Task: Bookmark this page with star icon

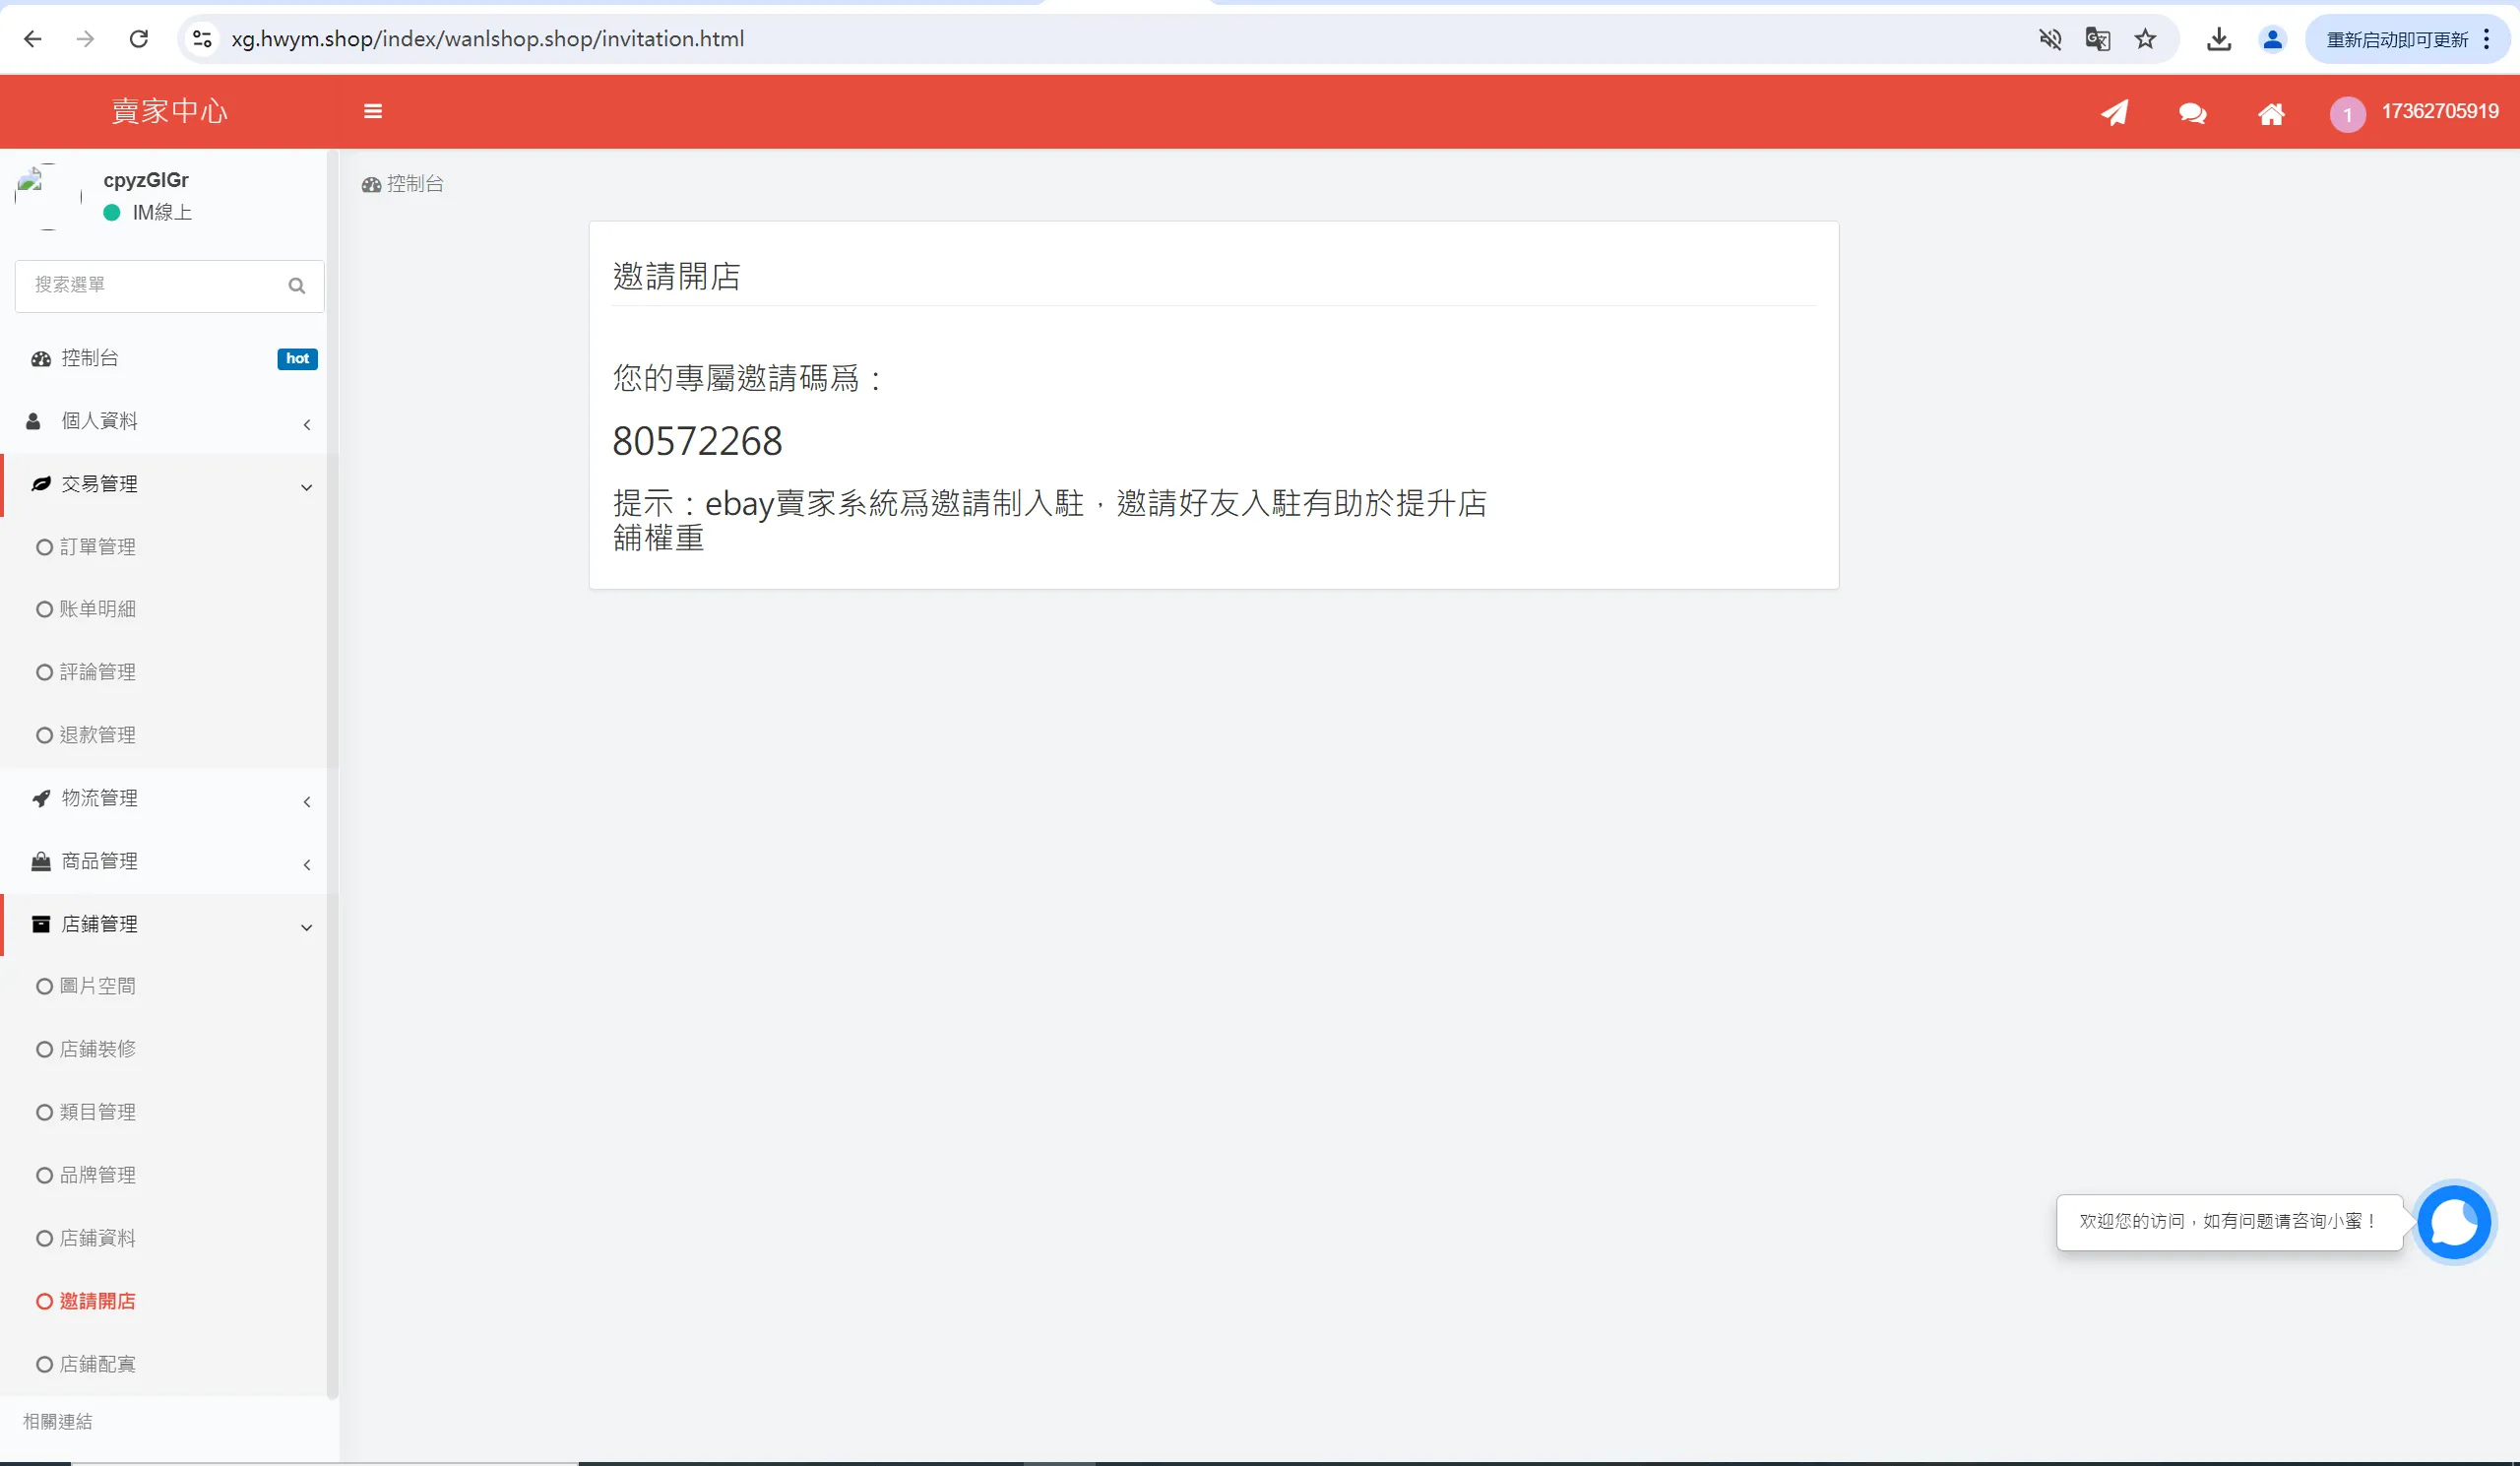Action: click(x=2145, y=39)
